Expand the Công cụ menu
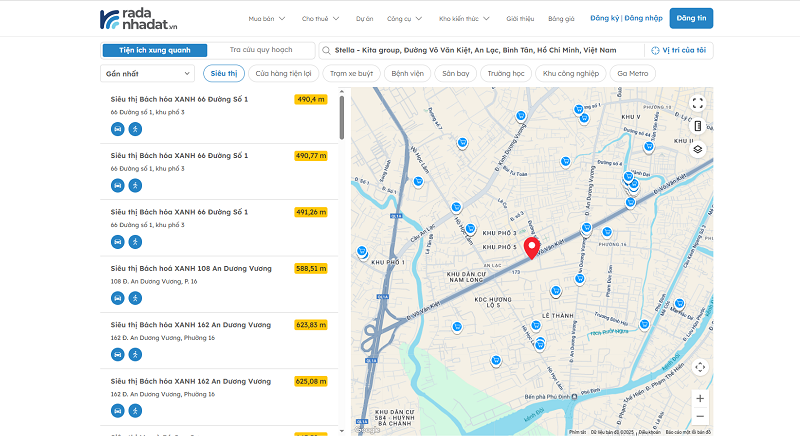The width and height of the screenshot is (800, 443). pos(405,18)
